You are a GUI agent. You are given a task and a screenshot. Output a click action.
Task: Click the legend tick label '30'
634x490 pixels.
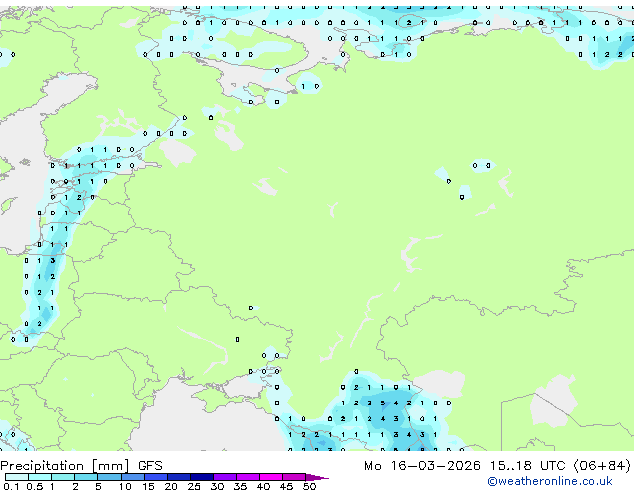(x=217, y=486)
